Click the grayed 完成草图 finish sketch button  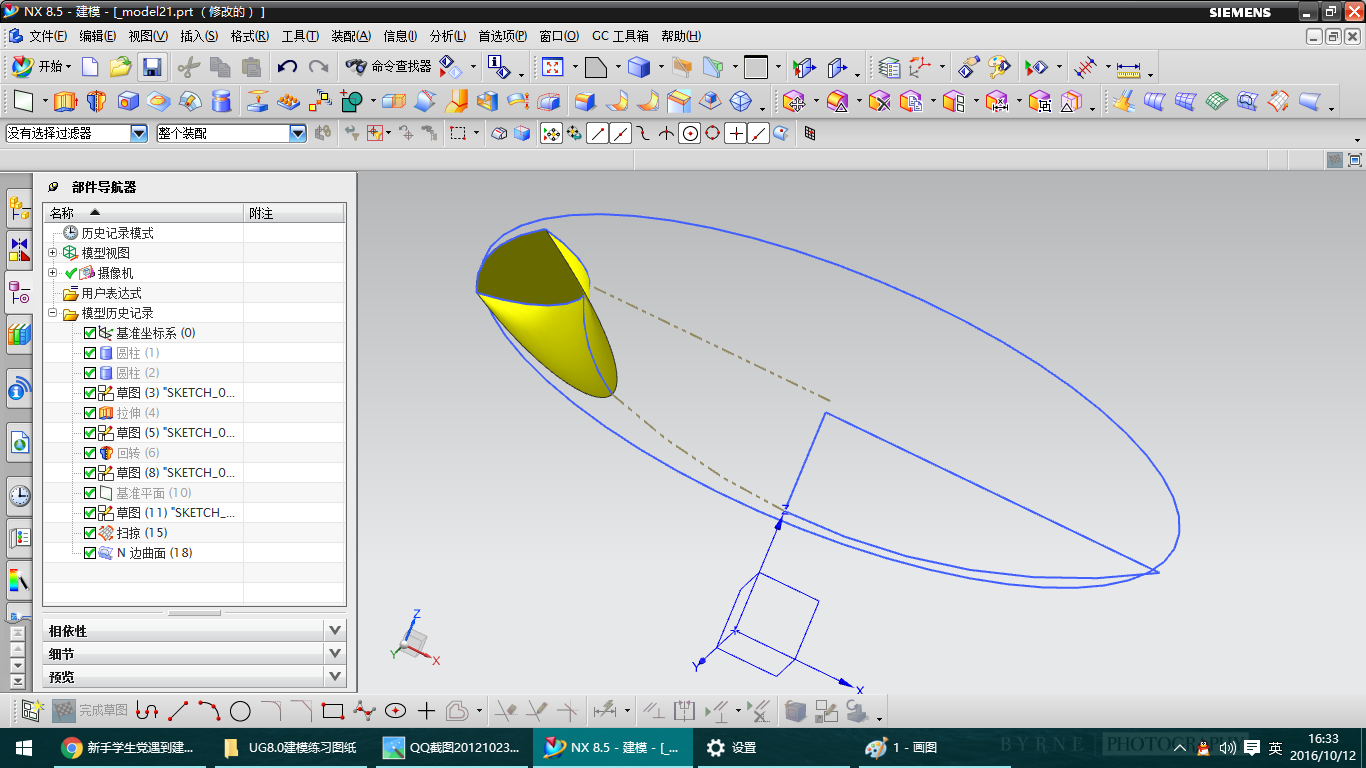pyautogui.click(x=90, y=711)
